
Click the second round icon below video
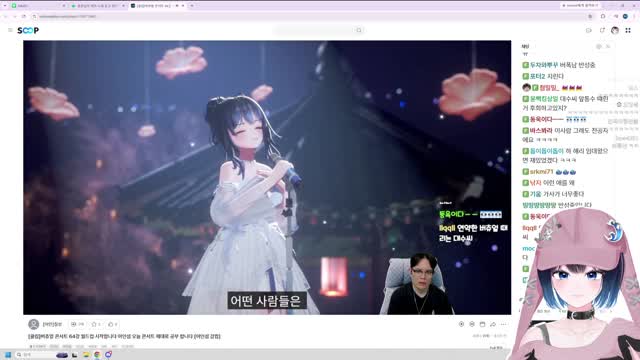click(x=472, y=324)
